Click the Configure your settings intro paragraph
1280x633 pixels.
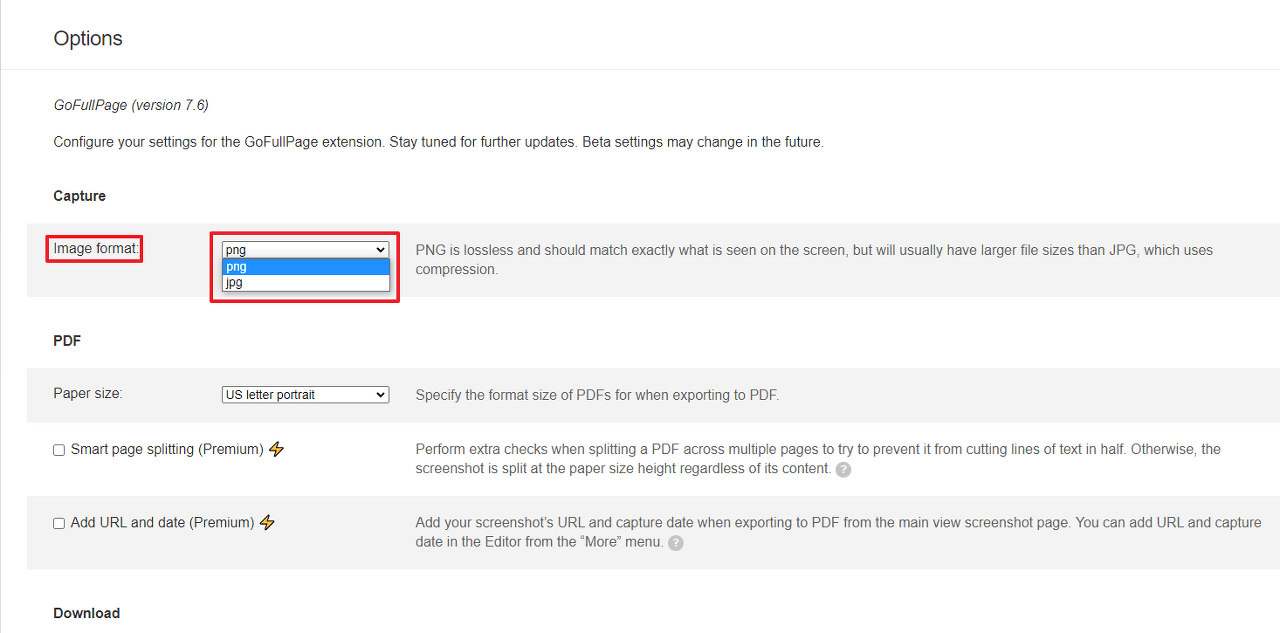point(438,142)
